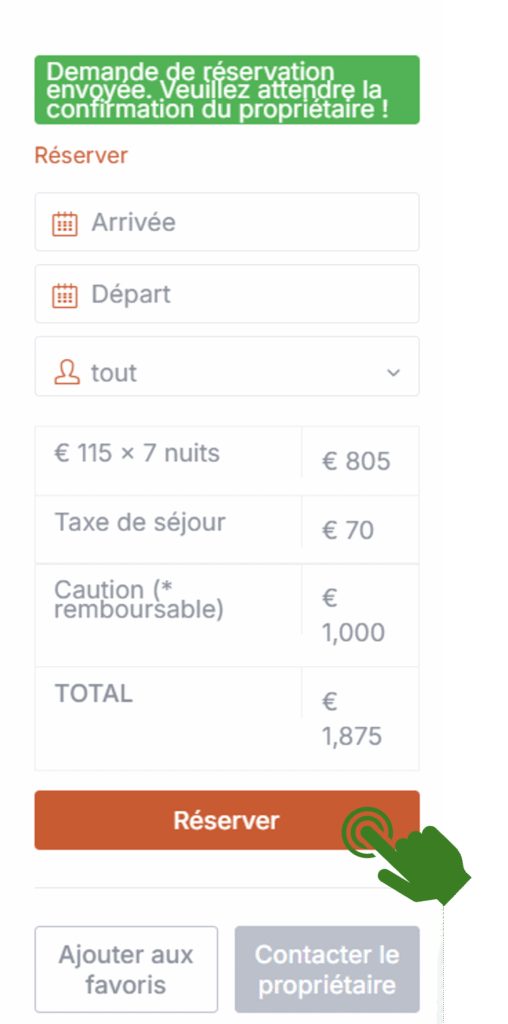Select the Taxe de séjour row label
This screenshot has height=1024, width=508.
[140, 522]
